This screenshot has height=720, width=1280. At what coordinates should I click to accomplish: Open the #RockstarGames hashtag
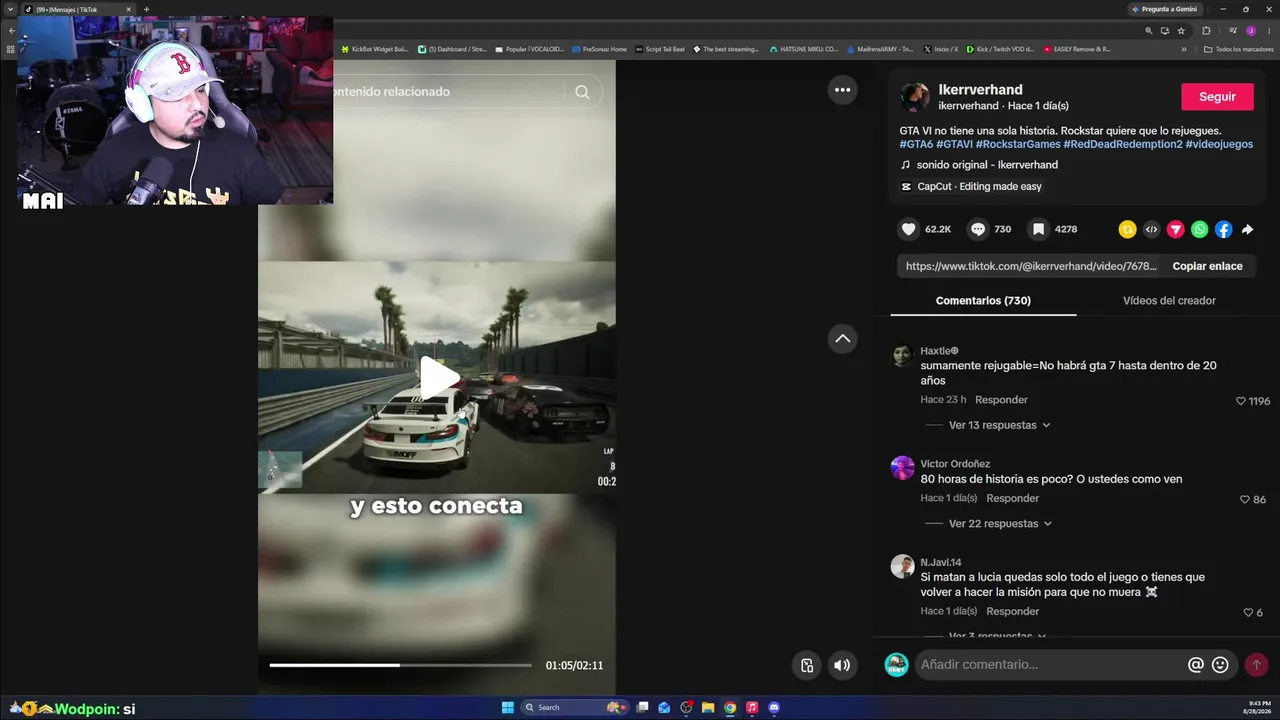click(x=1017, y=144)
